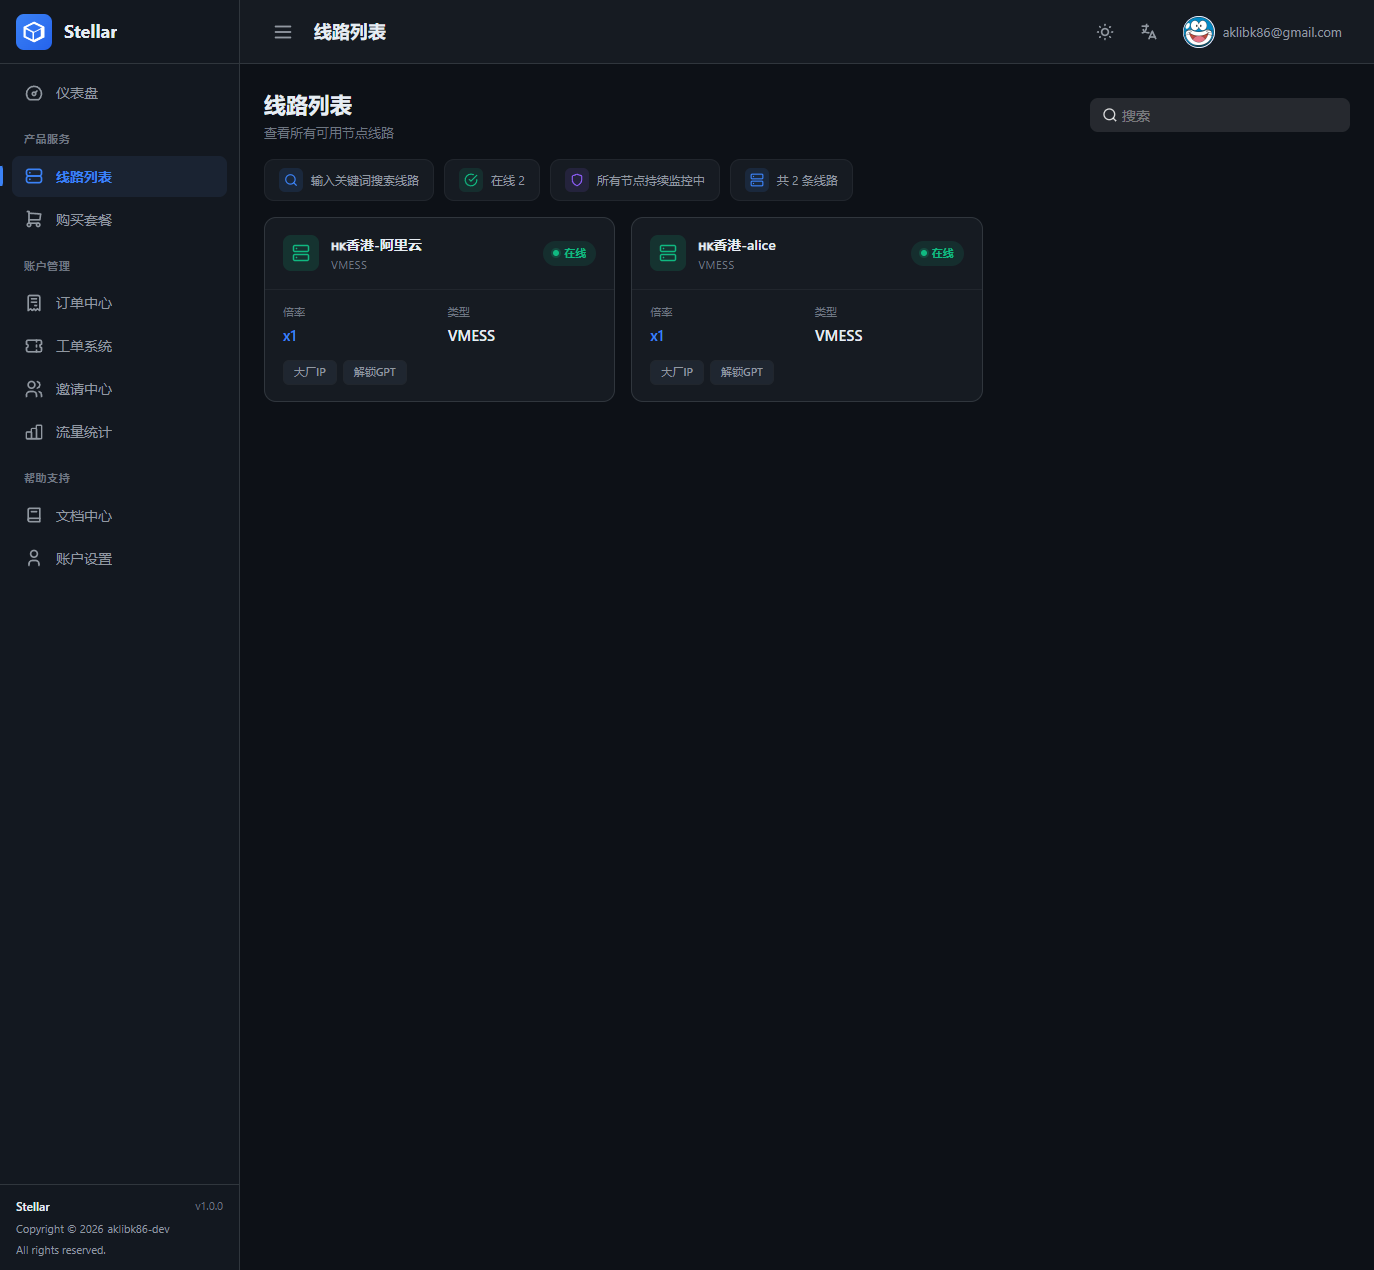Open the HK香港-阿里云 node card
Image resolution: width=1374 pixels, height=1270 pixels.
[x=439, y=309]
